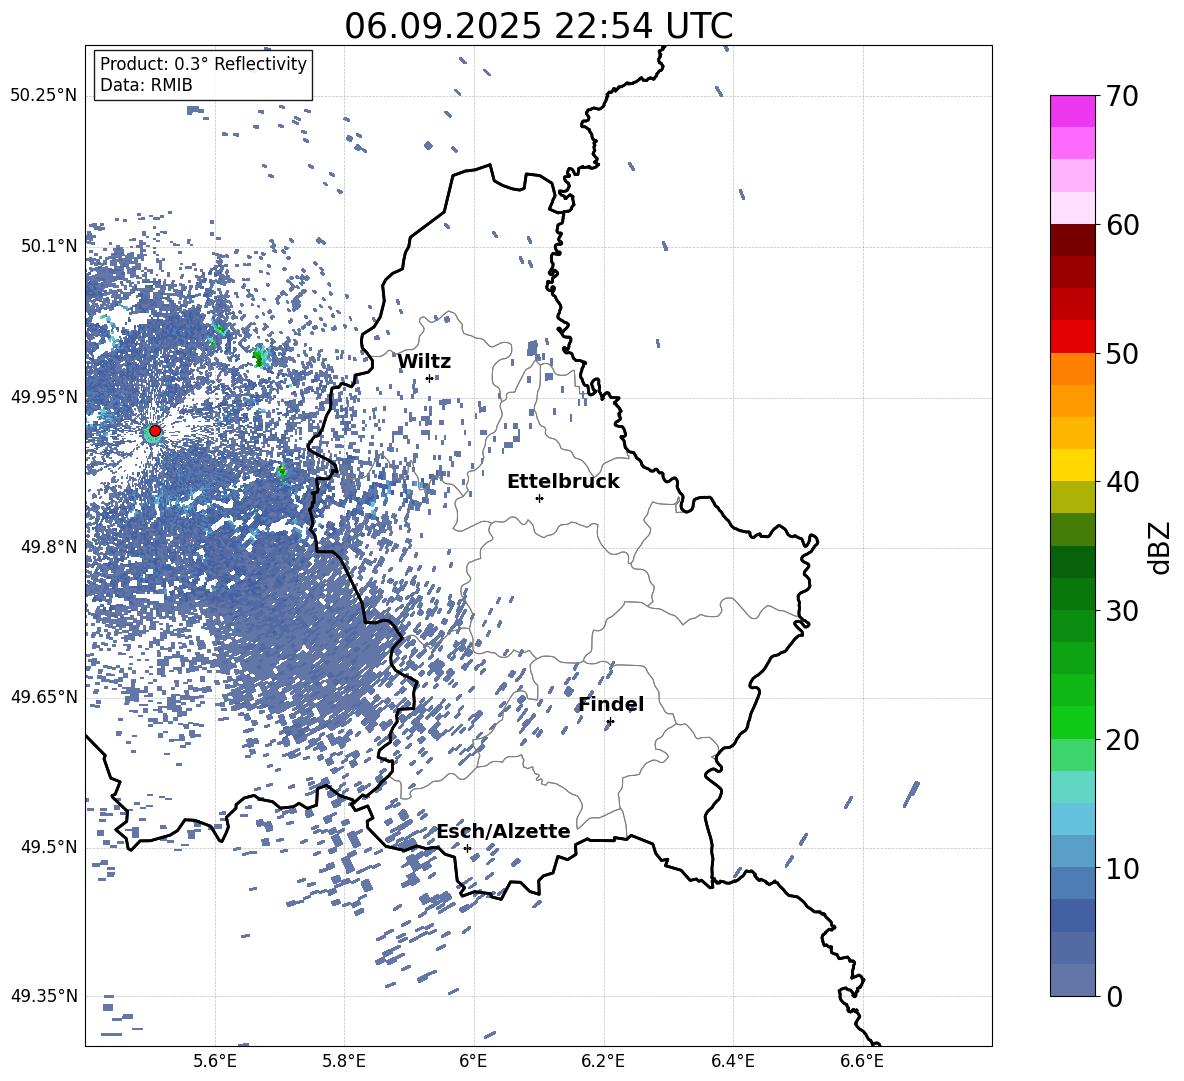
Task: Click the 6.6°E longitude label
Action: click(x=862, y=1062)
